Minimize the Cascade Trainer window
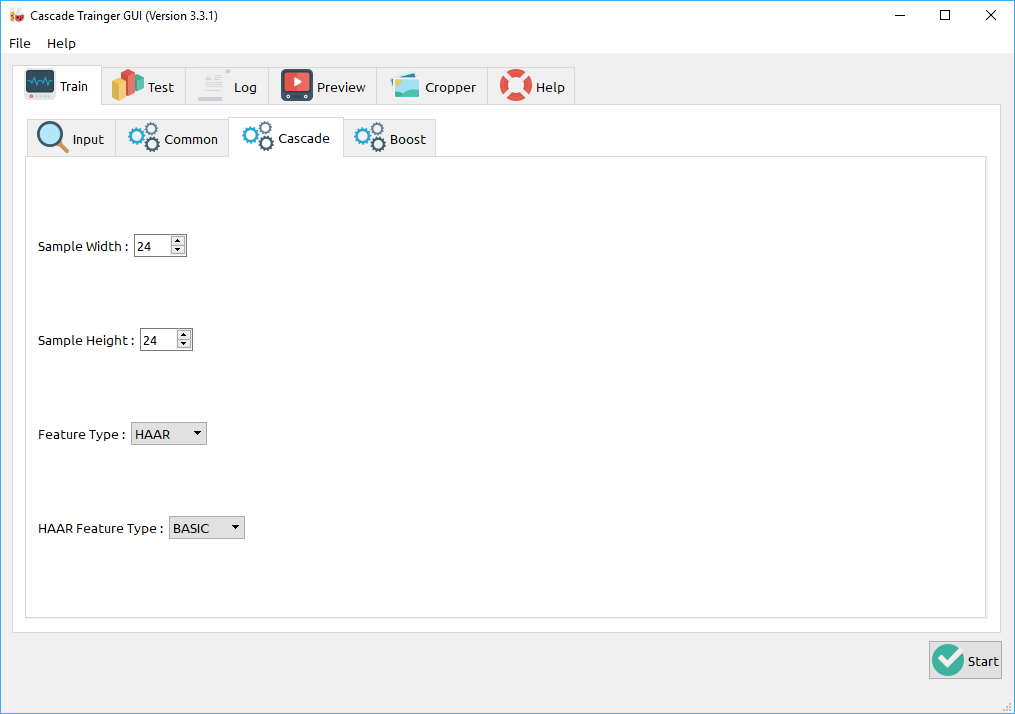 tap(900, 15)
